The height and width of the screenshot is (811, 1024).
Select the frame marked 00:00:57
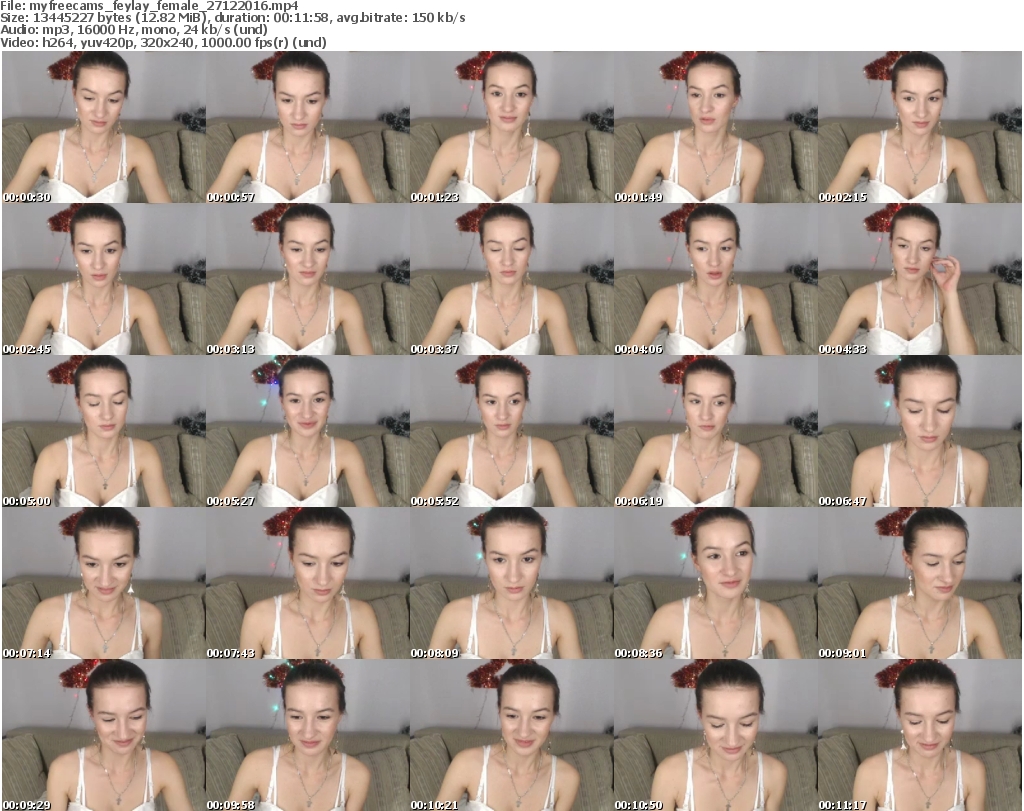click(307, 128)
